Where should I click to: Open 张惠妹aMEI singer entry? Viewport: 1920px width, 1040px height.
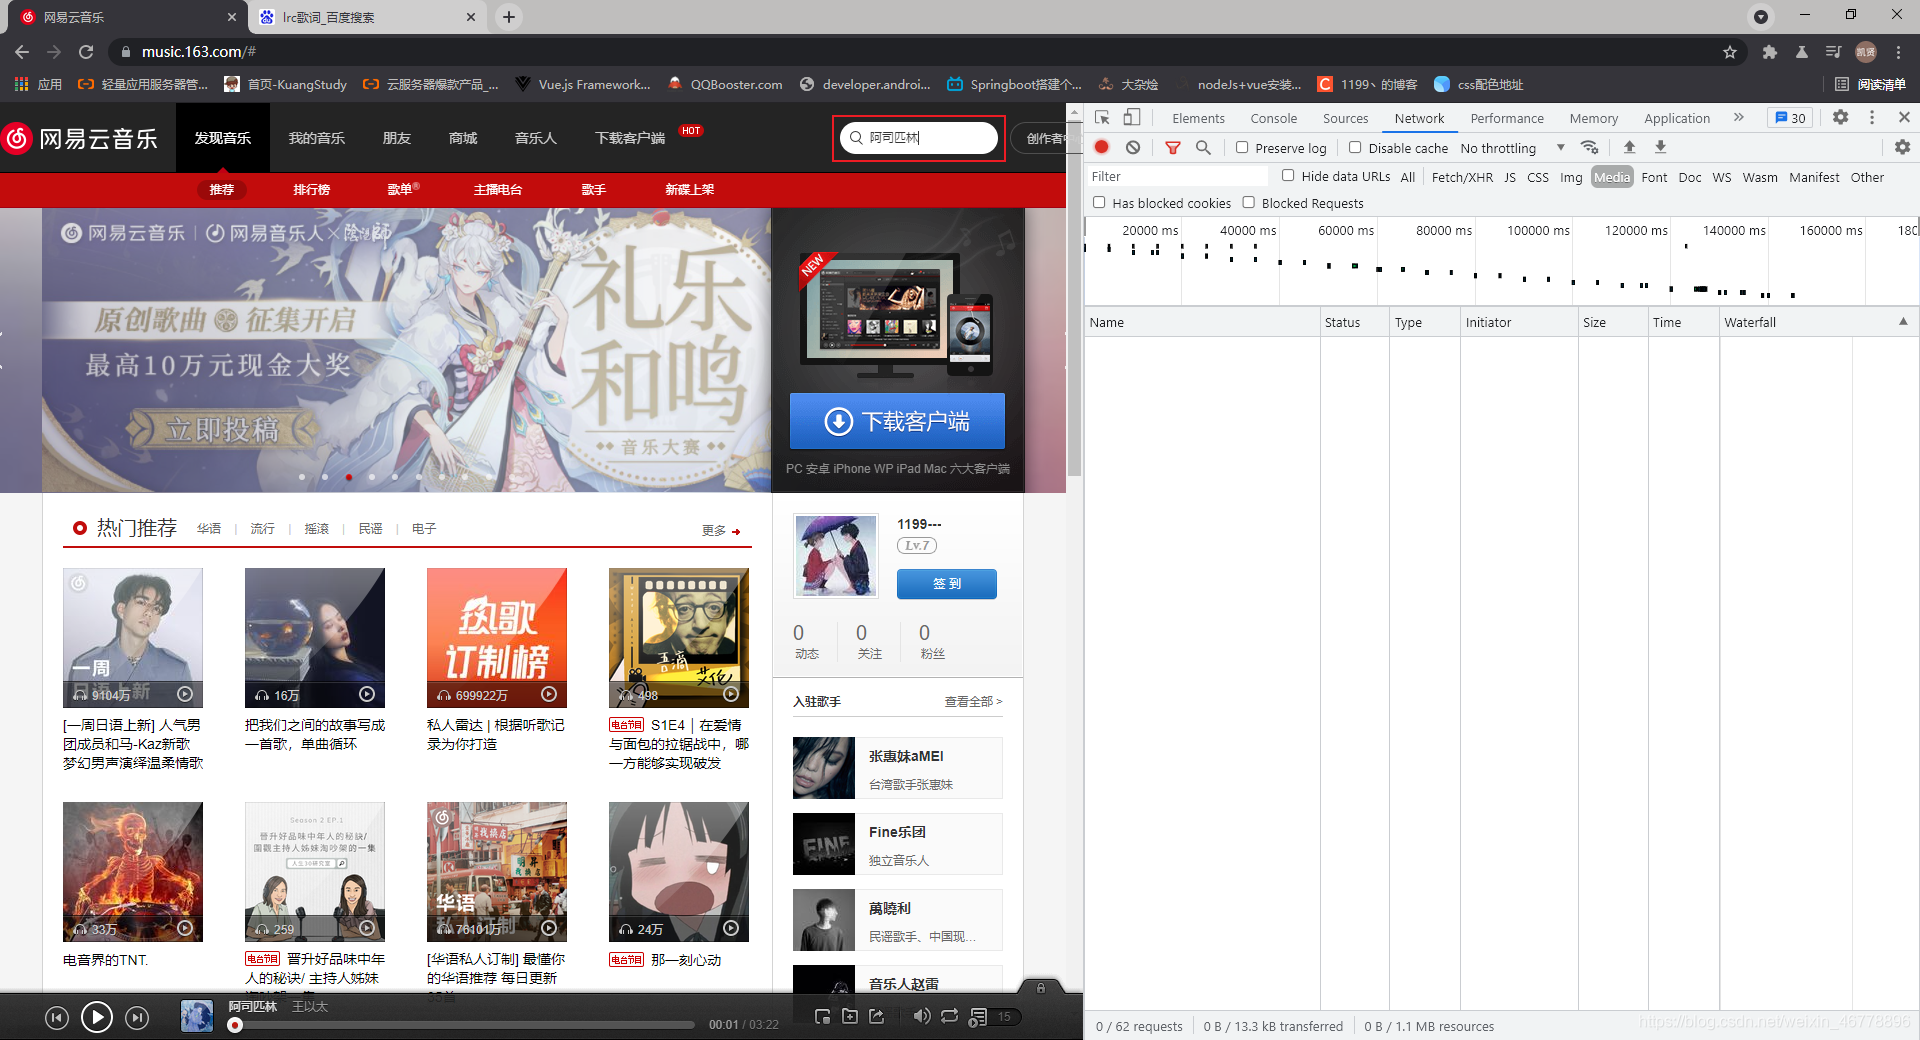click(x=897, y=768)
